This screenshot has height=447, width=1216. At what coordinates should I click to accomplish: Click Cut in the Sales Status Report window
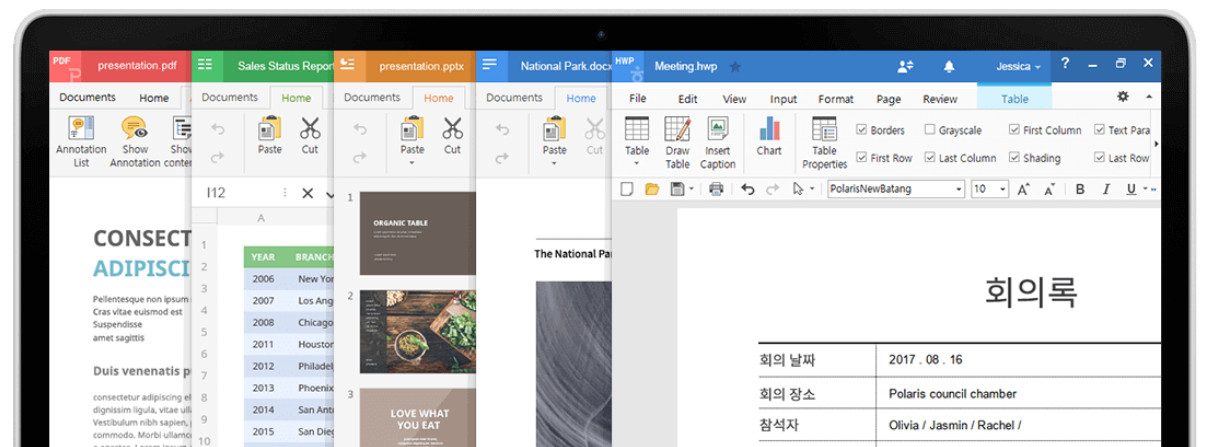[310, 136]
